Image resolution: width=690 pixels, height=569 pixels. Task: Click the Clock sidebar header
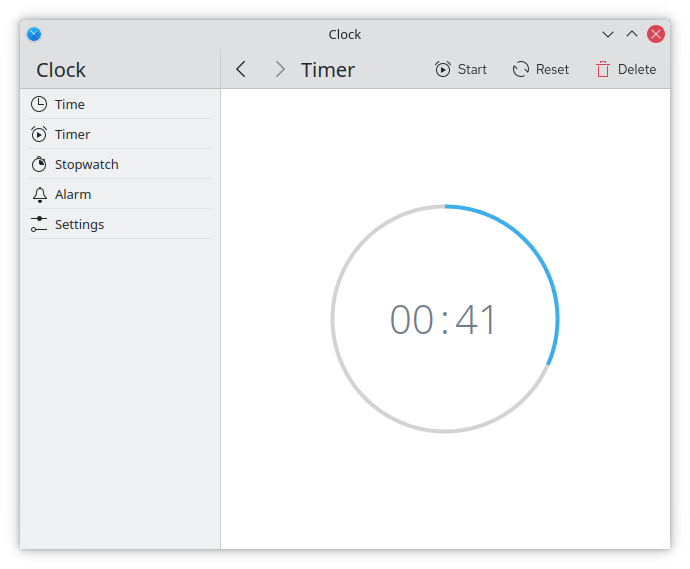(x=61, y=70)
